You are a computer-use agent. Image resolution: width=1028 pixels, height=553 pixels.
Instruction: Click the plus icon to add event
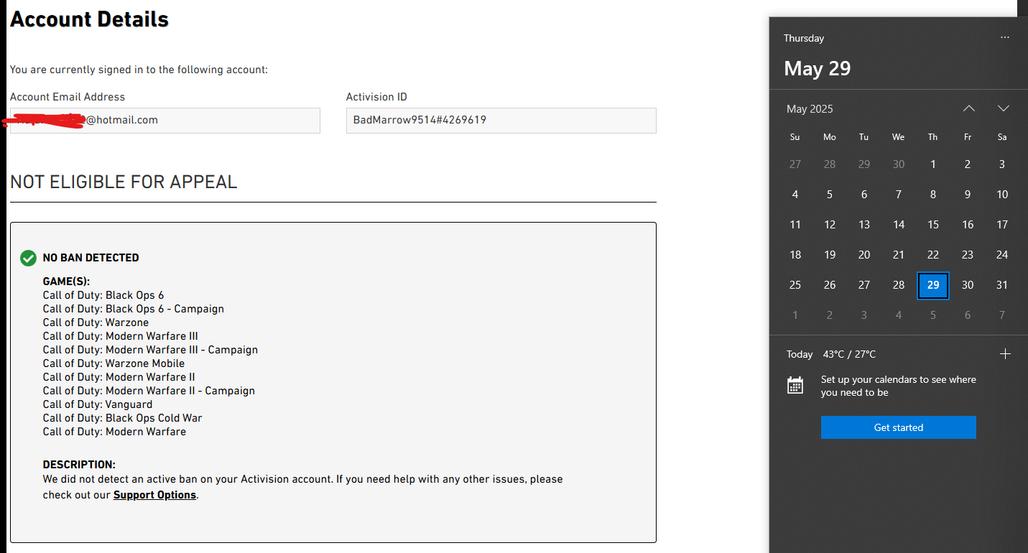(1005, 354)
